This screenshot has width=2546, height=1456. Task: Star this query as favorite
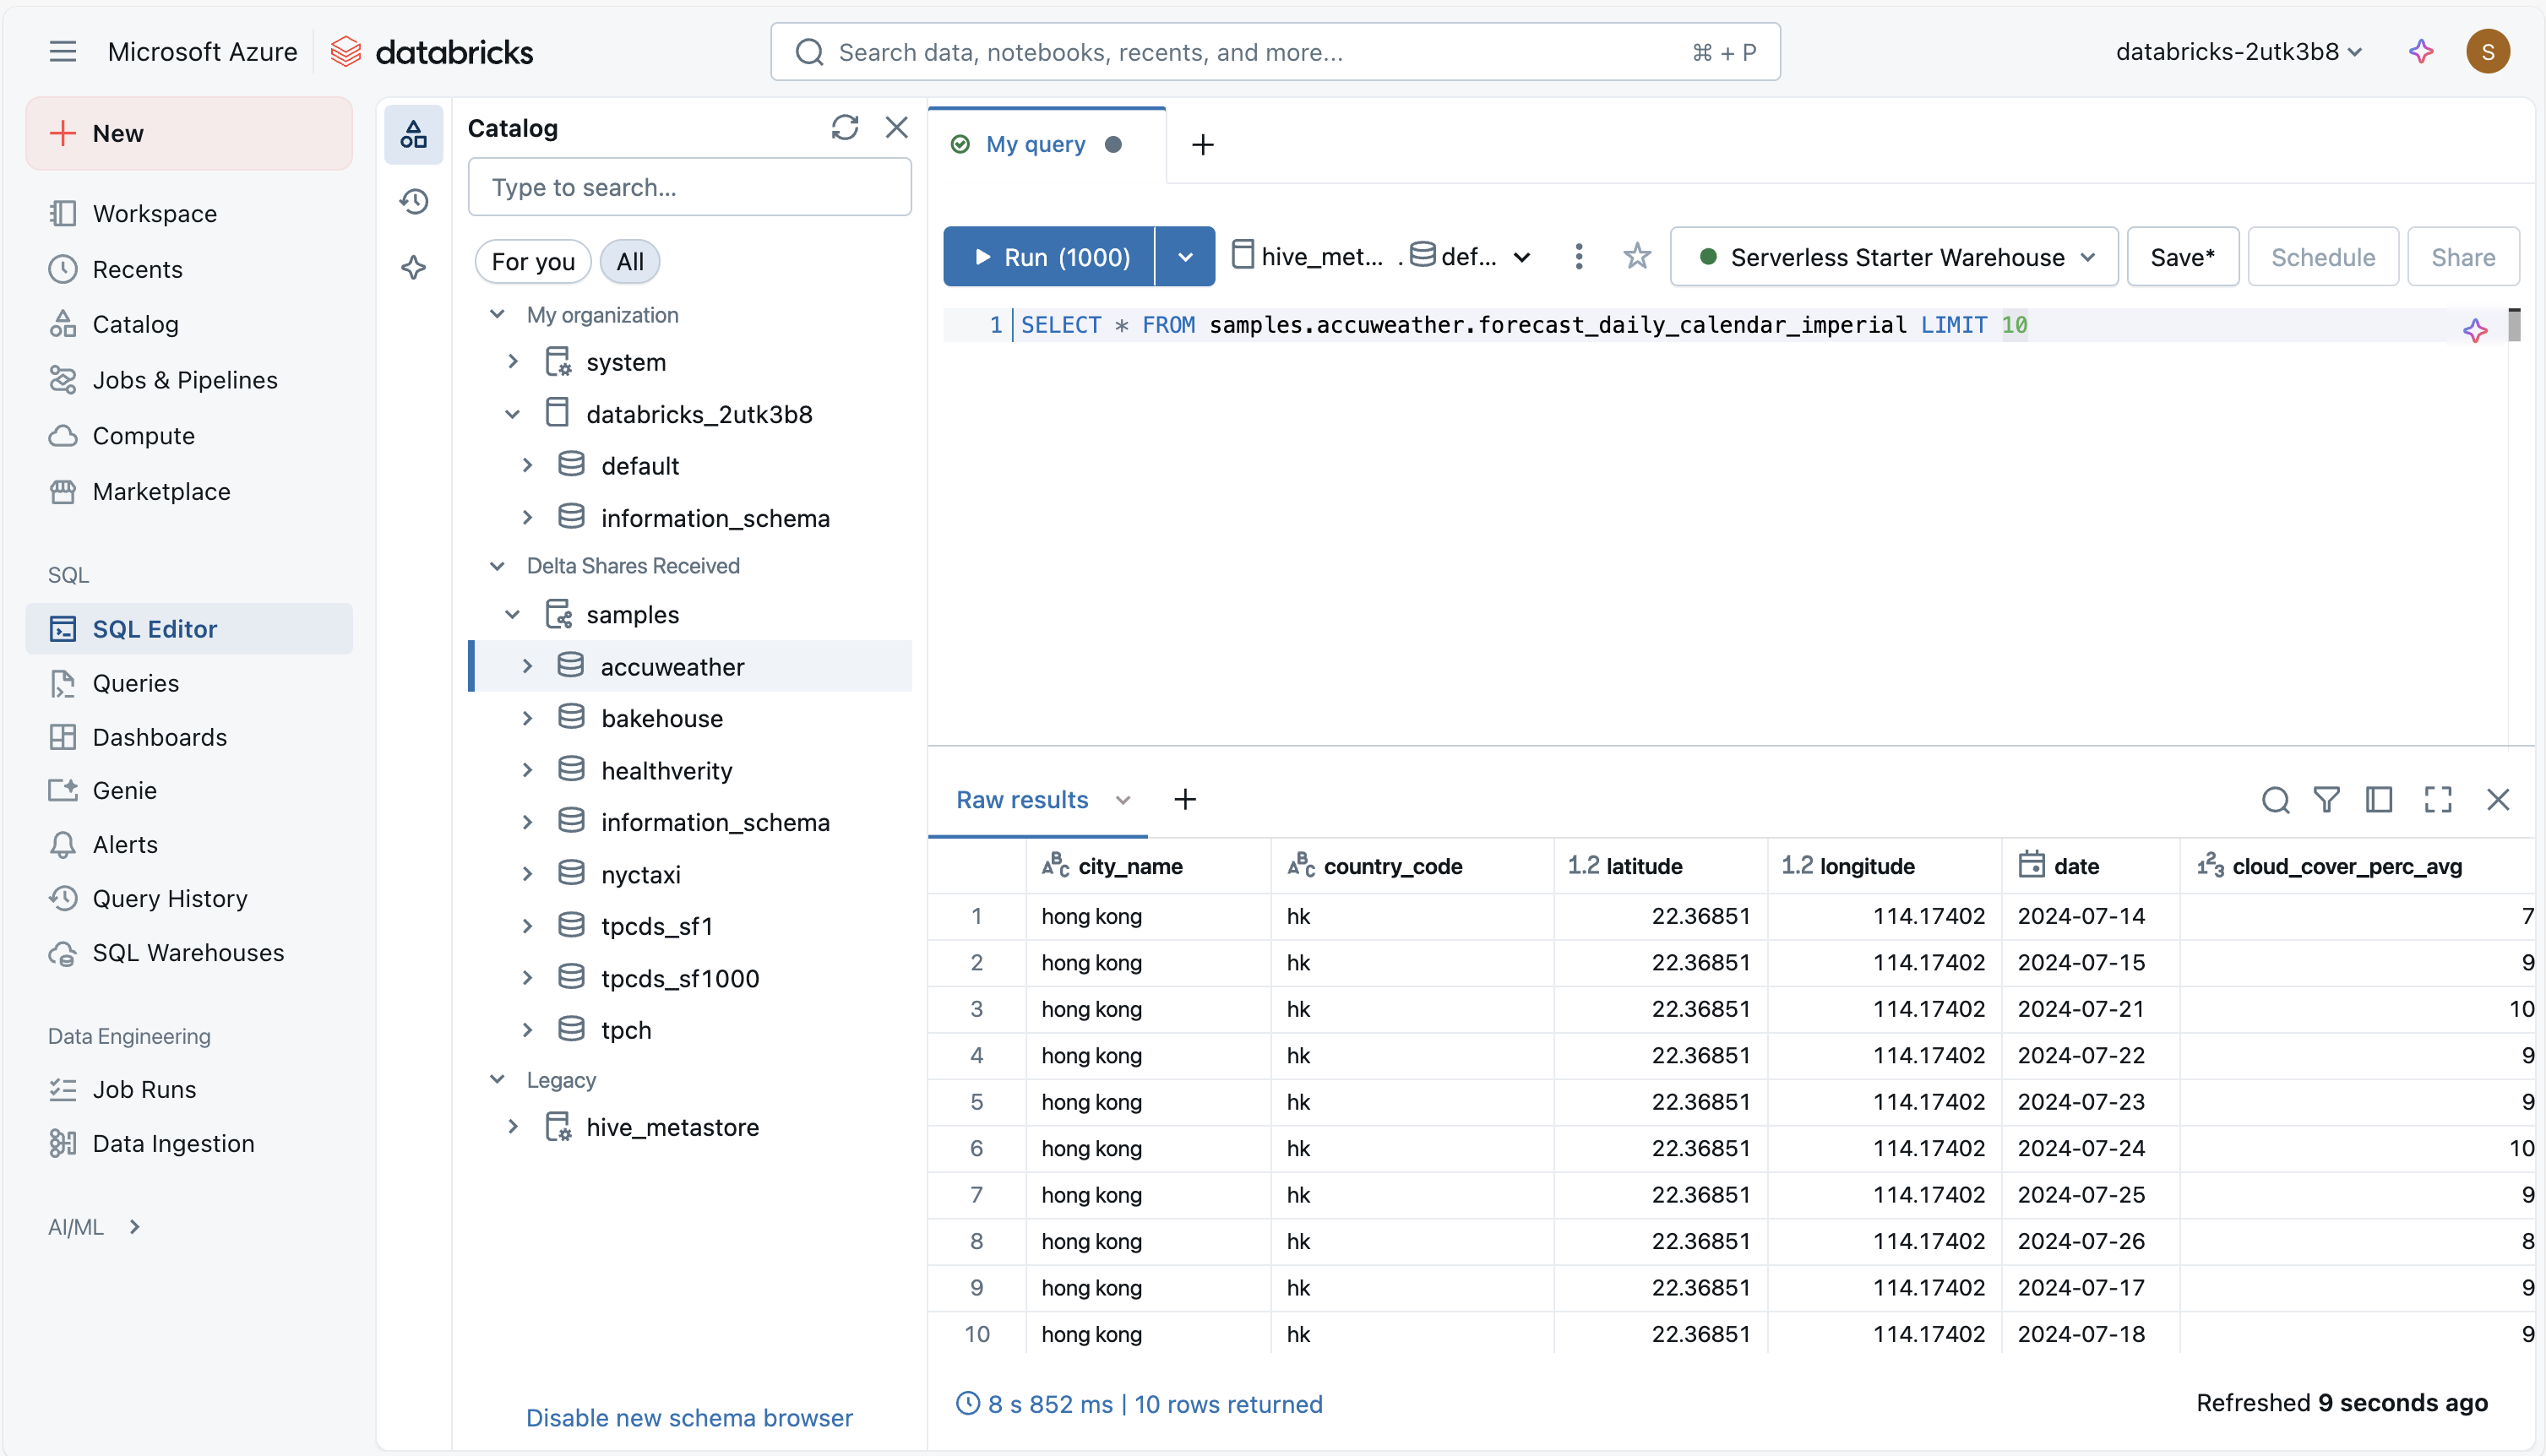(1636, 257)
